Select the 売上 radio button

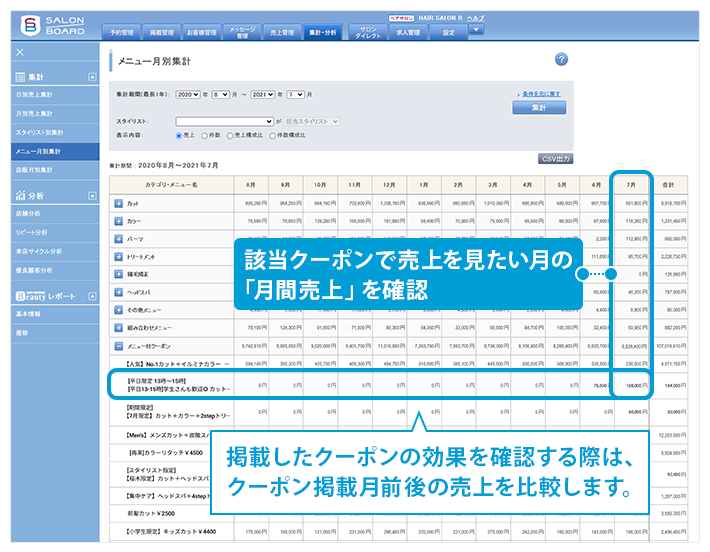click(x=180, y=133)
